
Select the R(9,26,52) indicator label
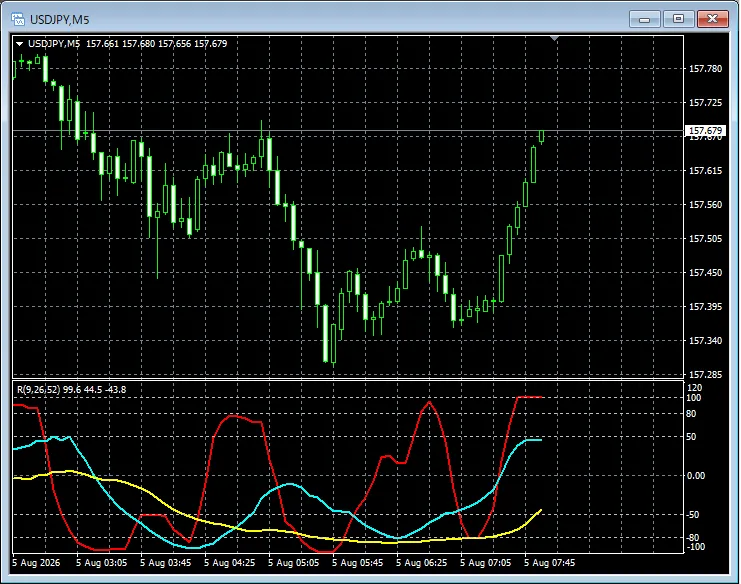click(x=71, y=390)
